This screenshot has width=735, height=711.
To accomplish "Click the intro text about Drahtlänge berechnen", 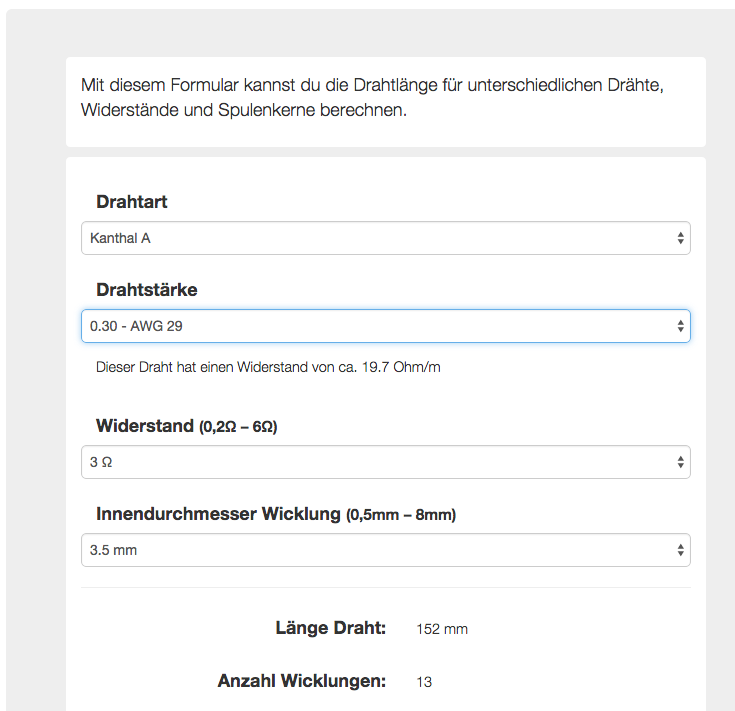I will pos(372,97).
